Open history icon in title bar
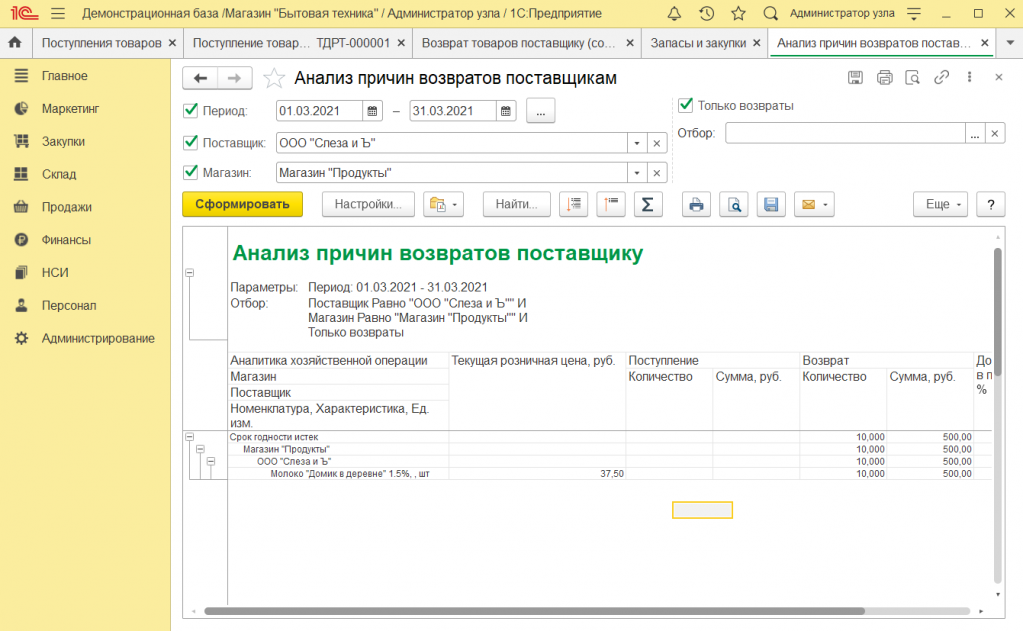1023x631 pixels. pyautogui.click(x=707, y=14)
